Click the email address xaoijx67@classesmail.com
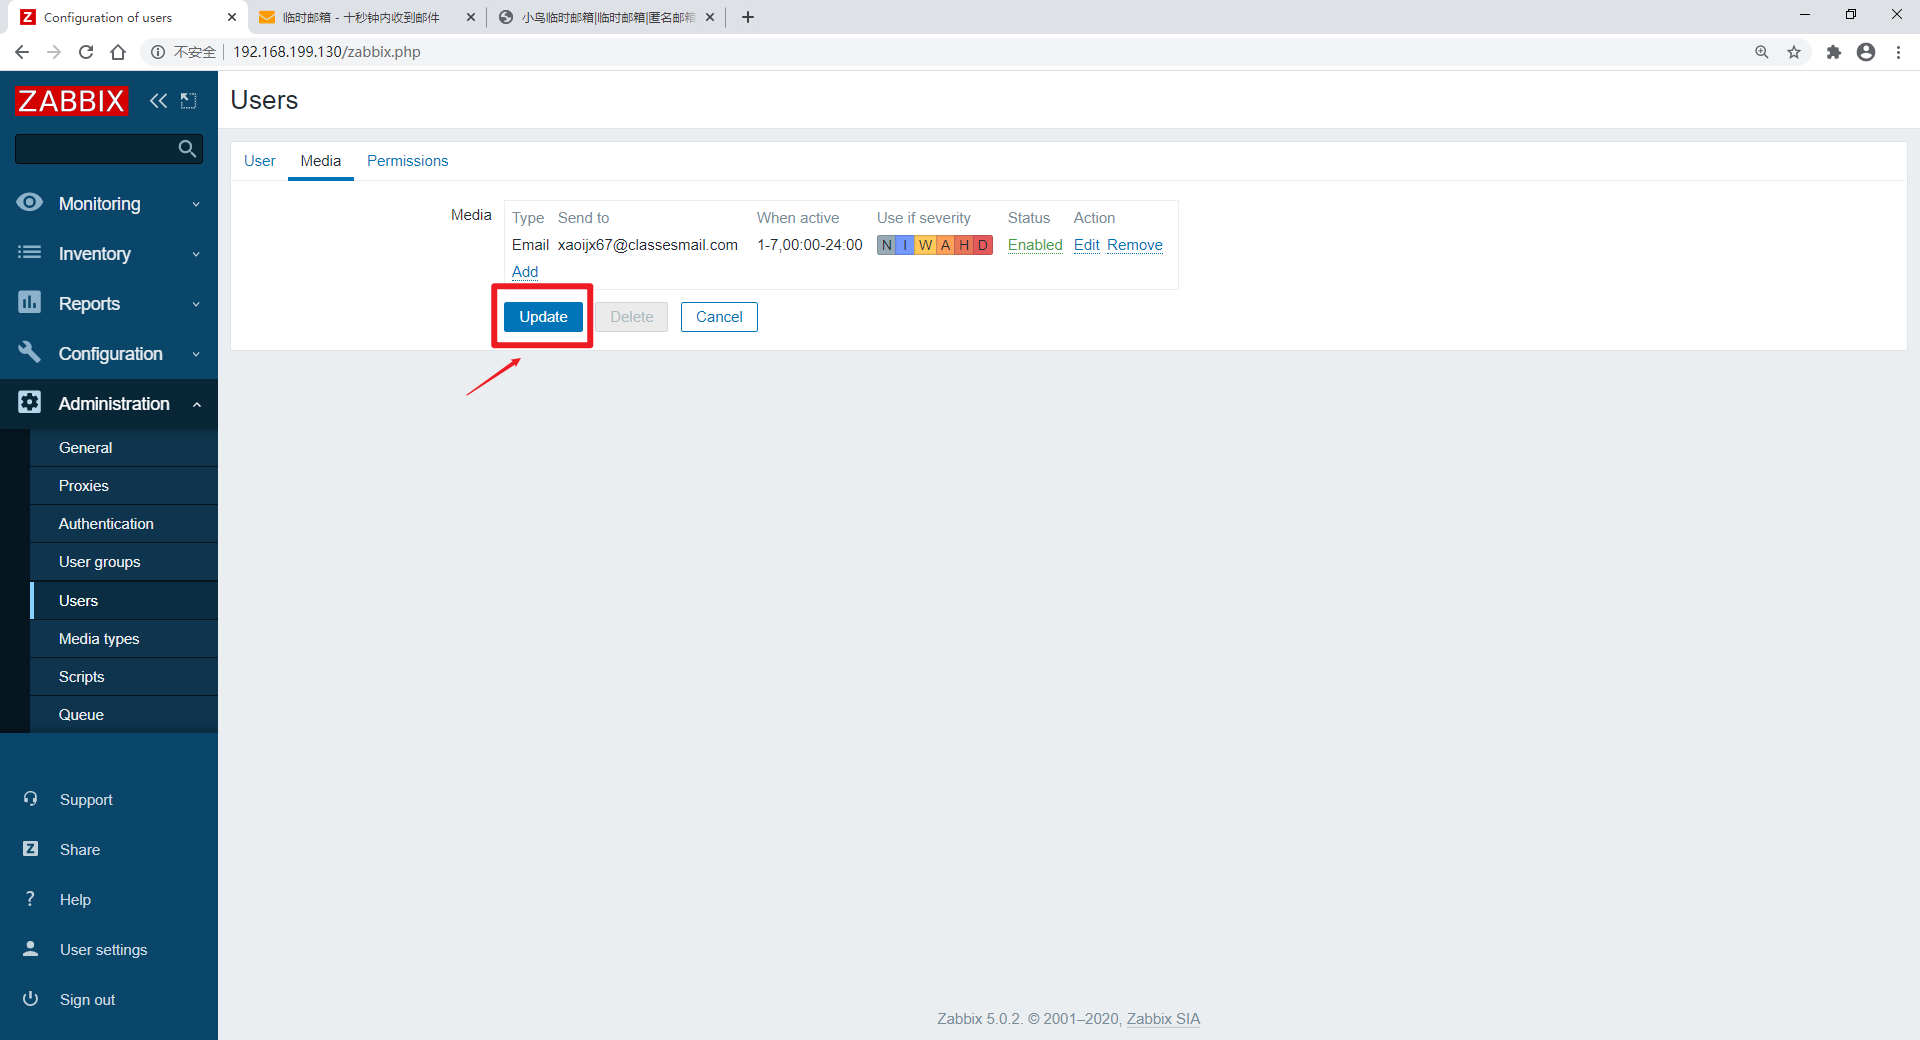 648,245
